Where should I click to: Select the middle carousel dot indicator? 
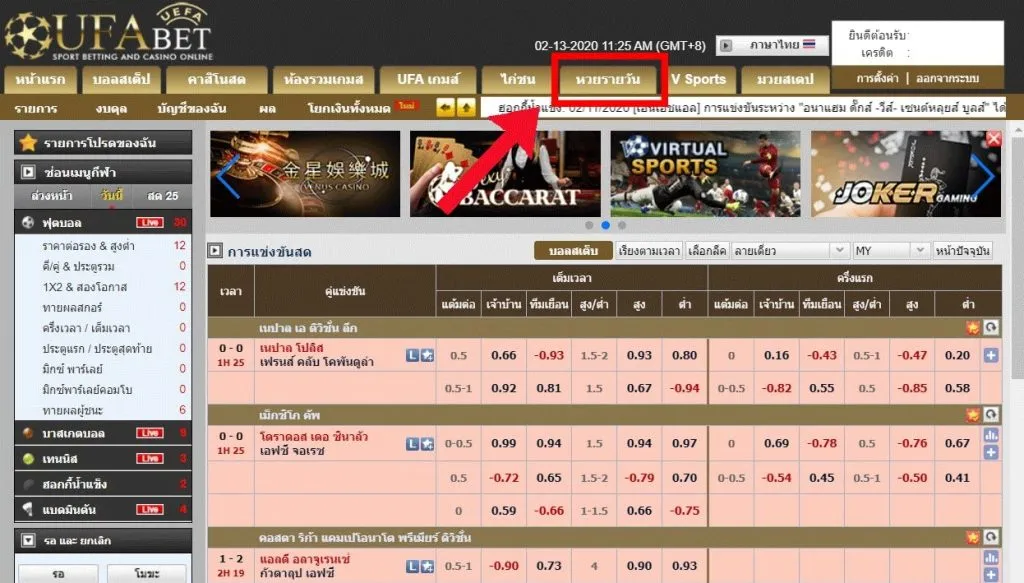tap(605, 225)
